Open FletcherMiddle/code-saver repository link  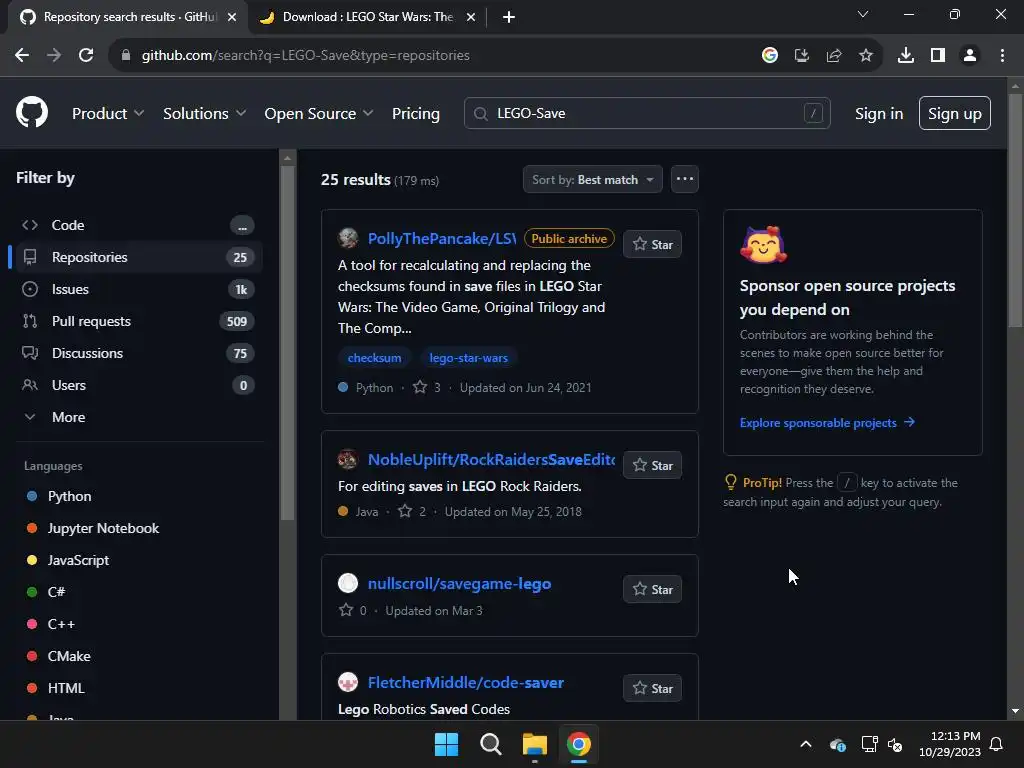(x=466, y=682)
